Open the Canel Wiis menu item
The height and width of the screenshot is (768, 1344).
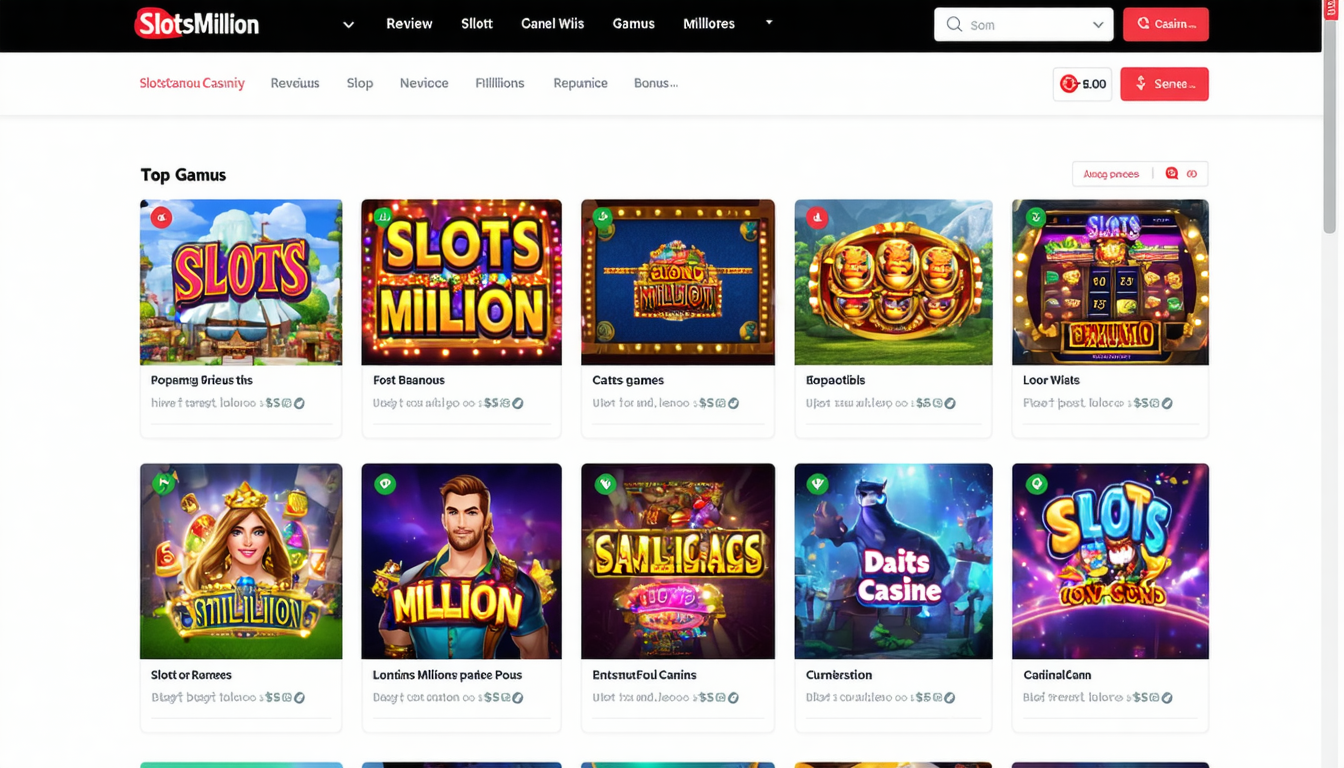coord(552,24)
